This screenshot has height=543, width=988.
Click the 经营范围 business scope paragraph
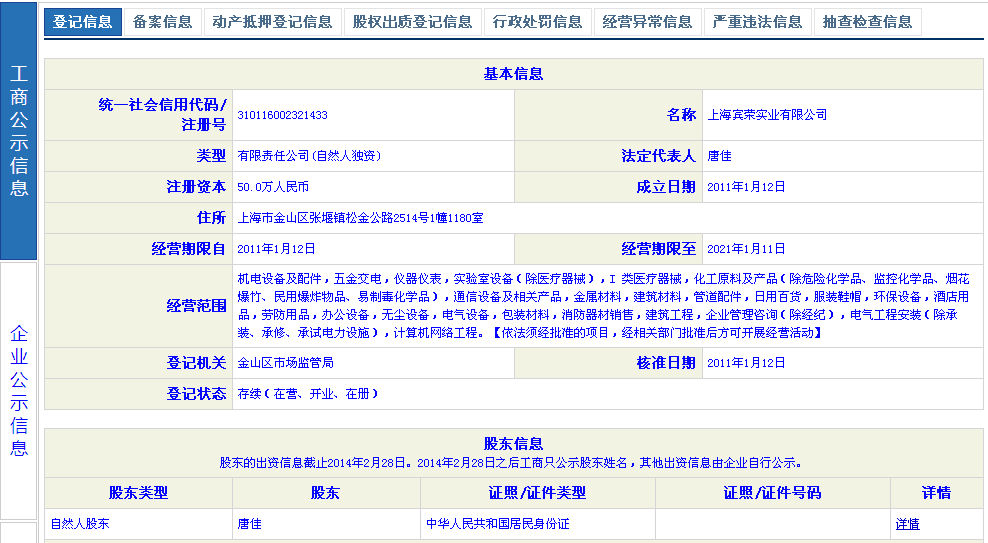(x=603, y=305)
